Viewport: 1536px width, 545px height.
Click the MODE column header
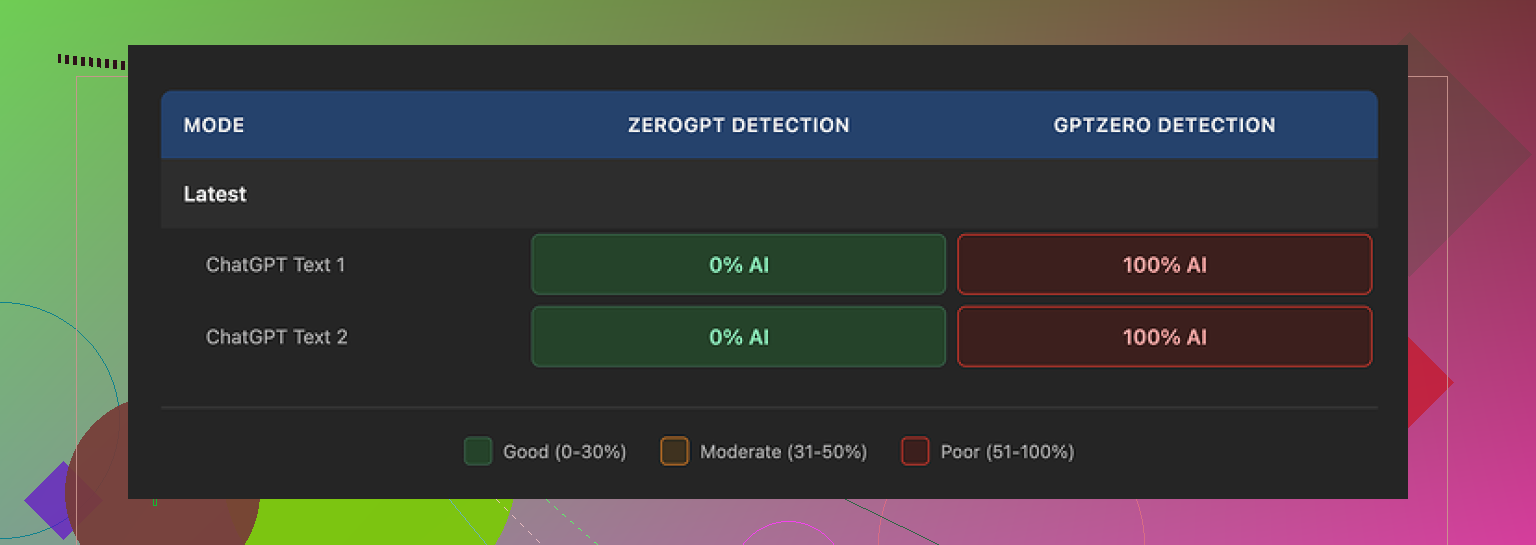click(x=214, y=125)
